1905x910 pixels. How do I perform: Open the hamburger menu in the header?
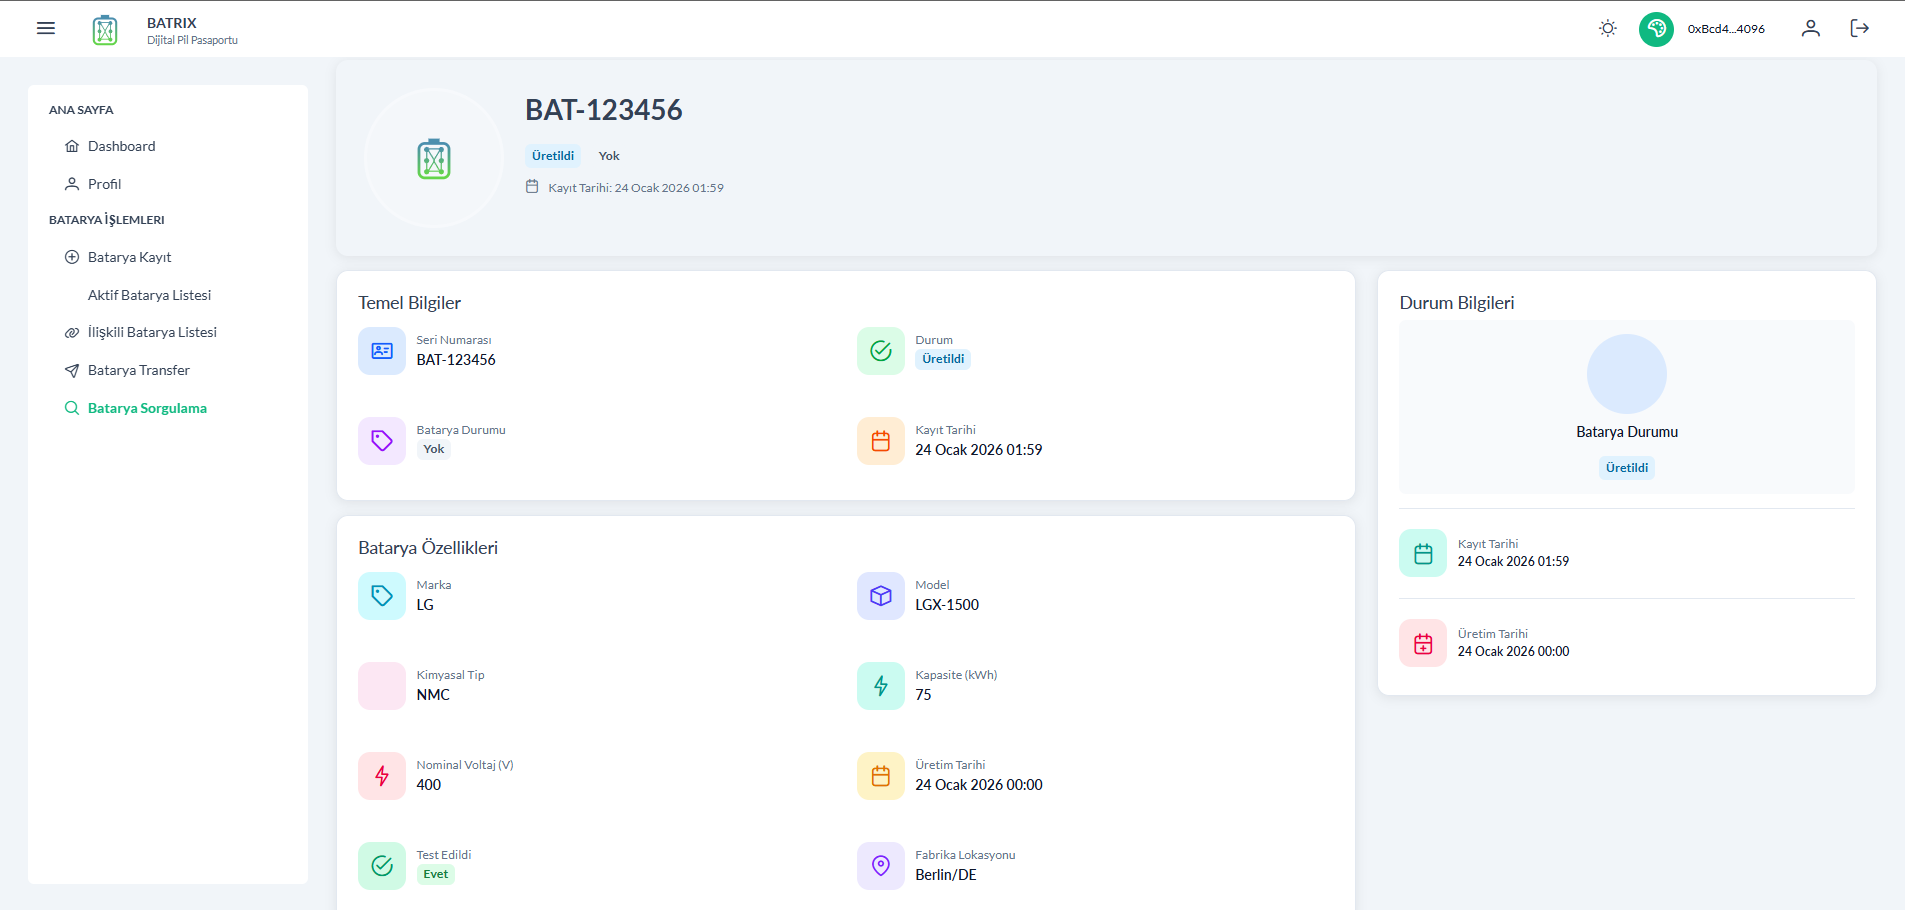(x=46, y=28)
